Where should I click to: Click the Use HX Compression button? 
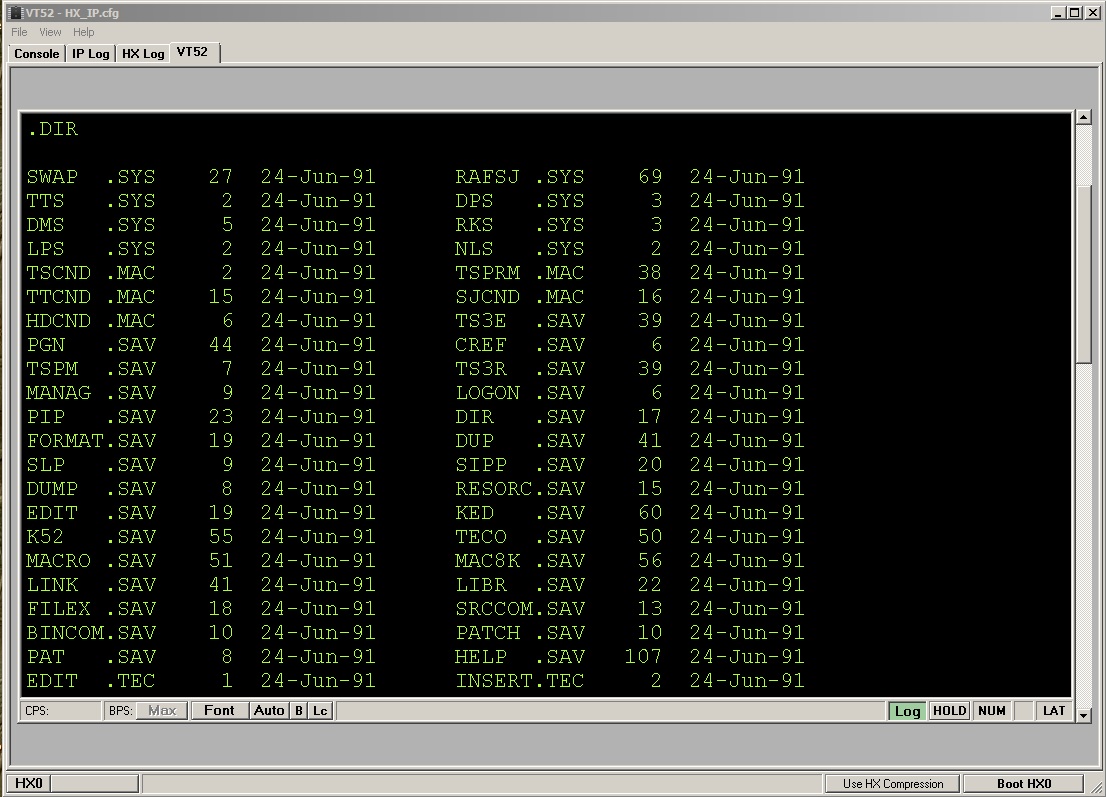[892, 784]
